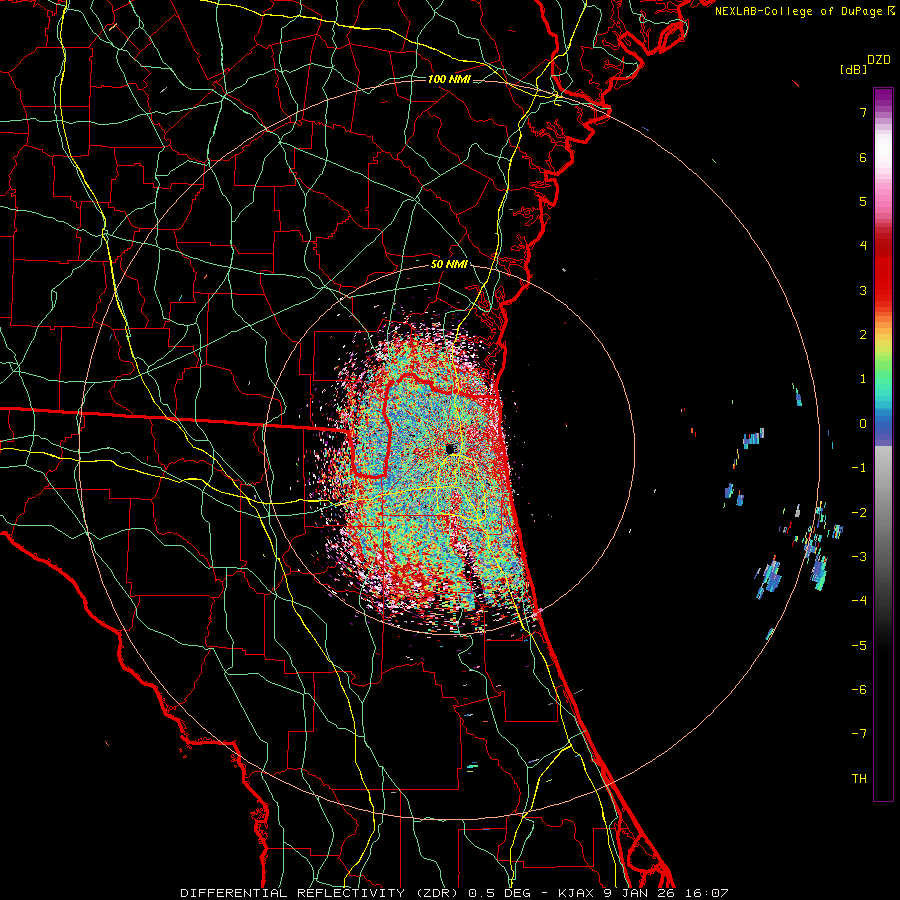Click the color scale value -2
Viewport: 900px width, 900px height.
859,512
